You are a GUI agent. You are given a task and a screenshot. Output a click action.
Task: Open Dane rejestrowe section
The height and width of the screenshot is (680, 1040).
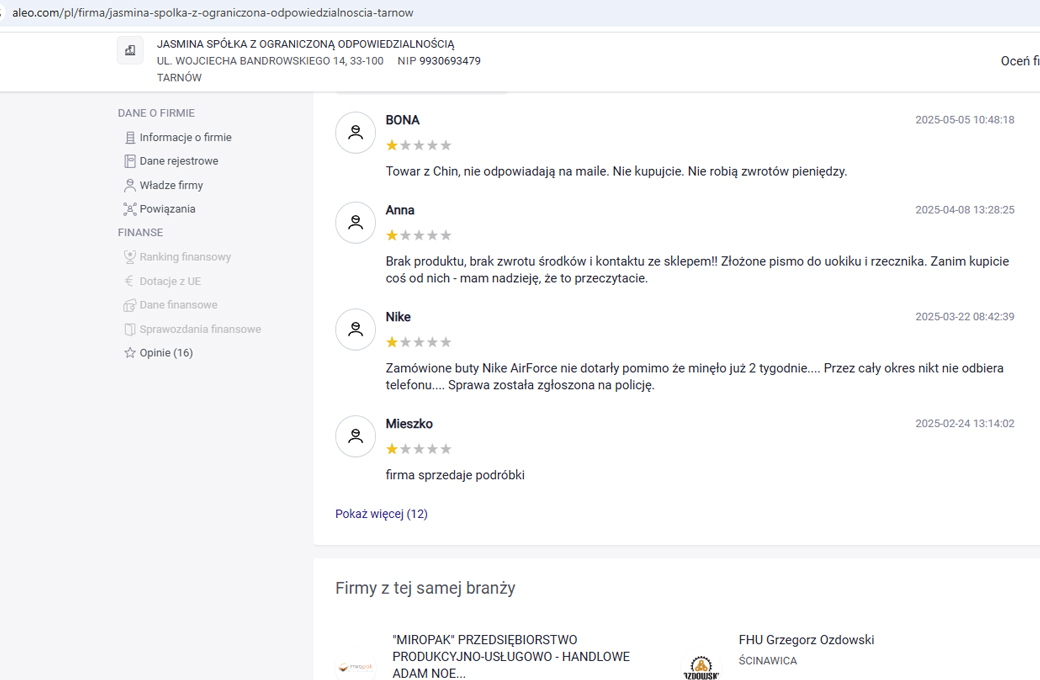tap(178, 161)
